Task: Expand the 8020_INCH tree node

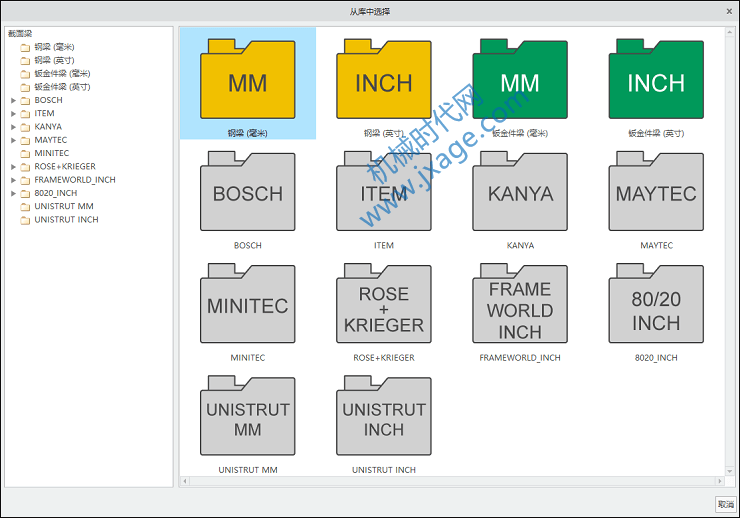Action: 13,193
